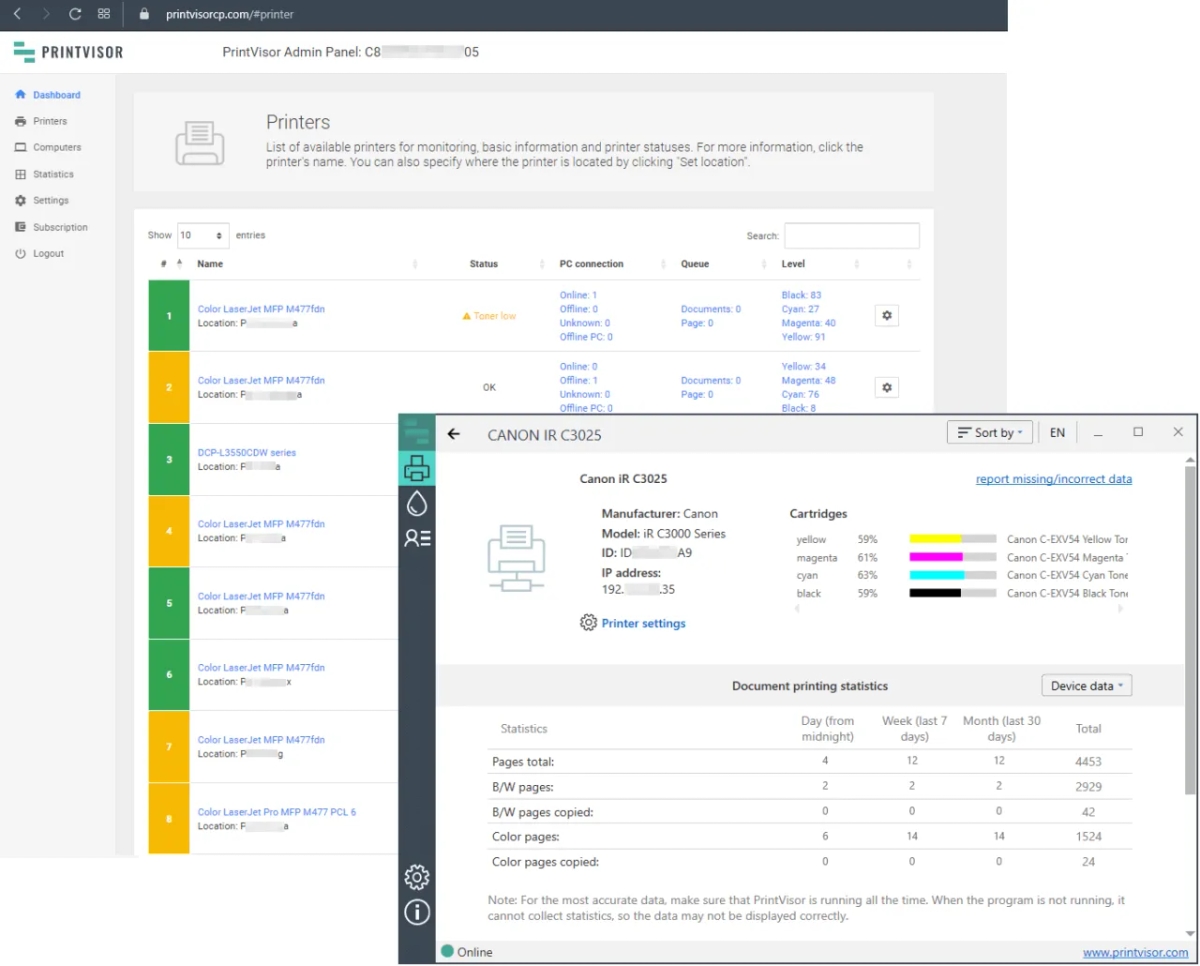Open the Printer settings link
Screen dimensions: 1200x966
click(643, 623)
